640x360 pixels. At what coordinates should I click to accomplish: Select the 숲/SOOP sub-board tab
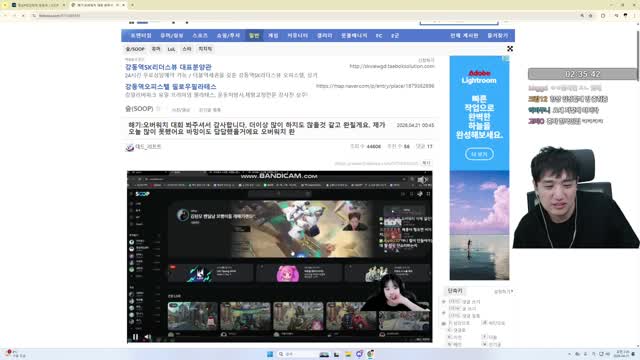point(135,49)
